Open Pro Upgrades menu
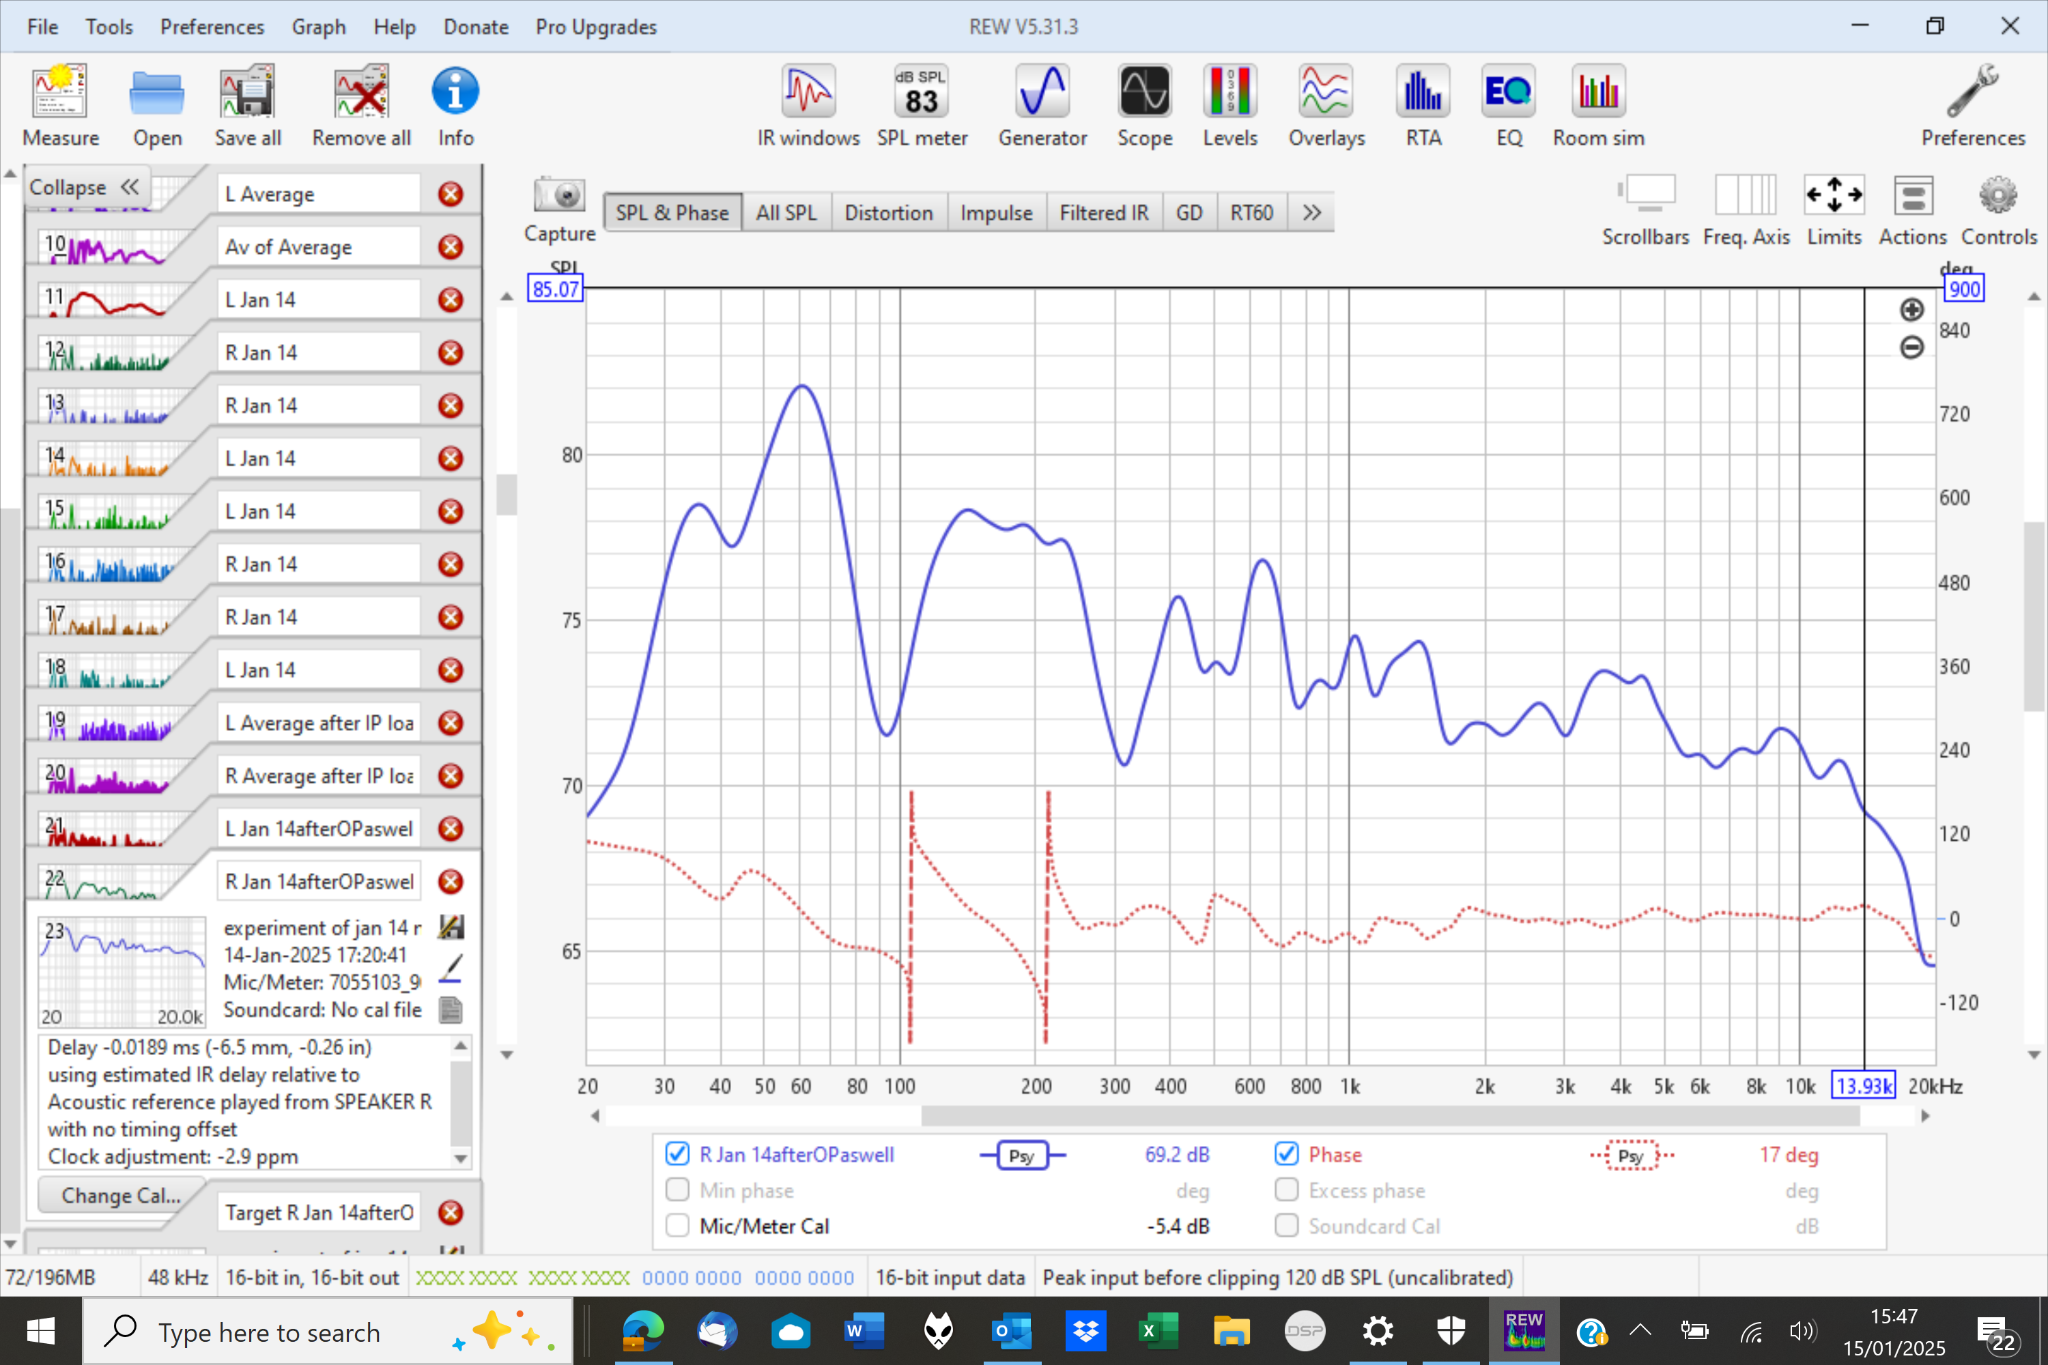This screenshot has width=2048, height=1365. (596, 27)
